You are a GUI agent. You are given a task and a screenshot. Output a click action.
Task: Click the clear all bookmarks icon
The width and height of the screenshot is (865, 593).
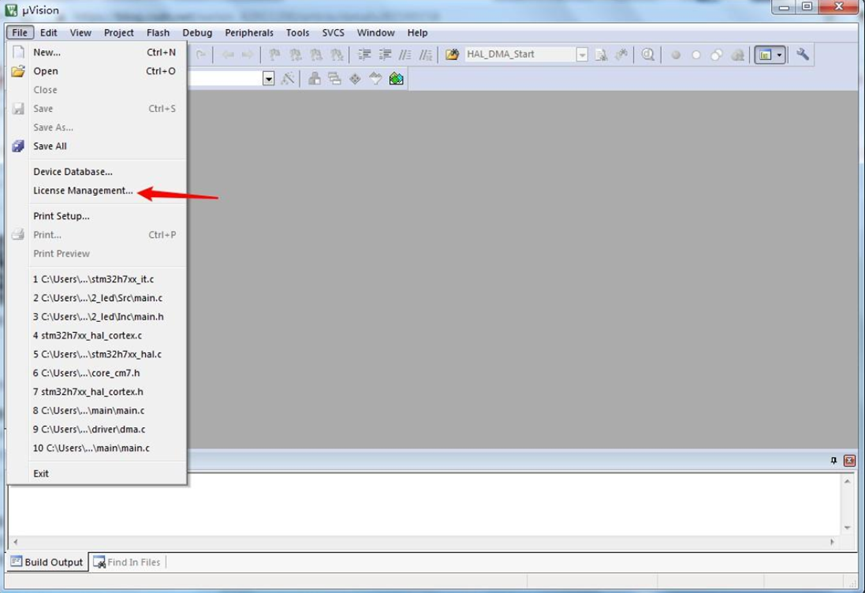point(336,54)
